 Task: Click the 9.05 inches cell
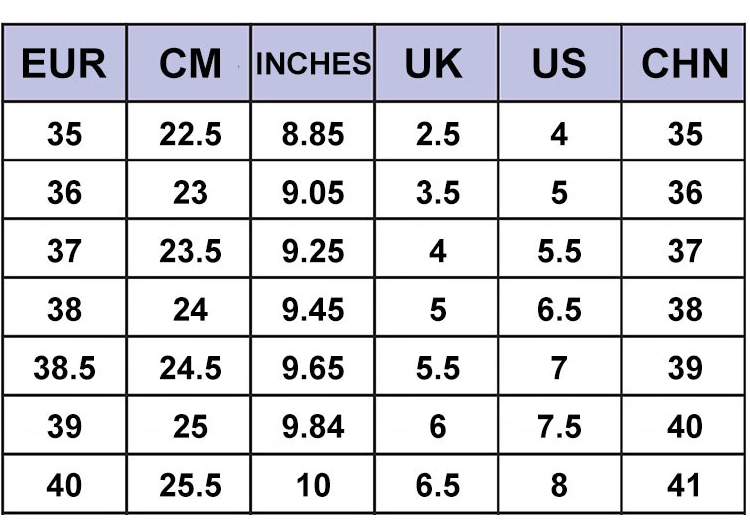313,192
